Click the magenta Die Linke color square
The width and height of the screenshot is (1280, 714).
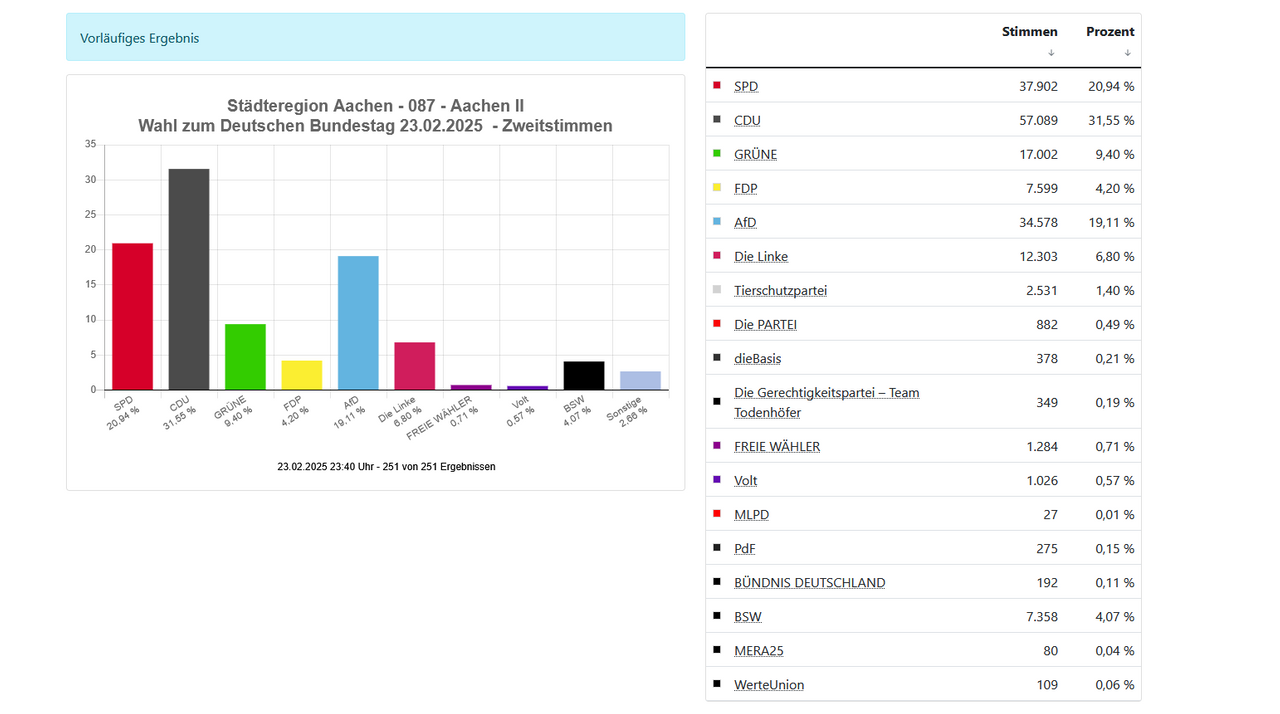coord(717,256)
